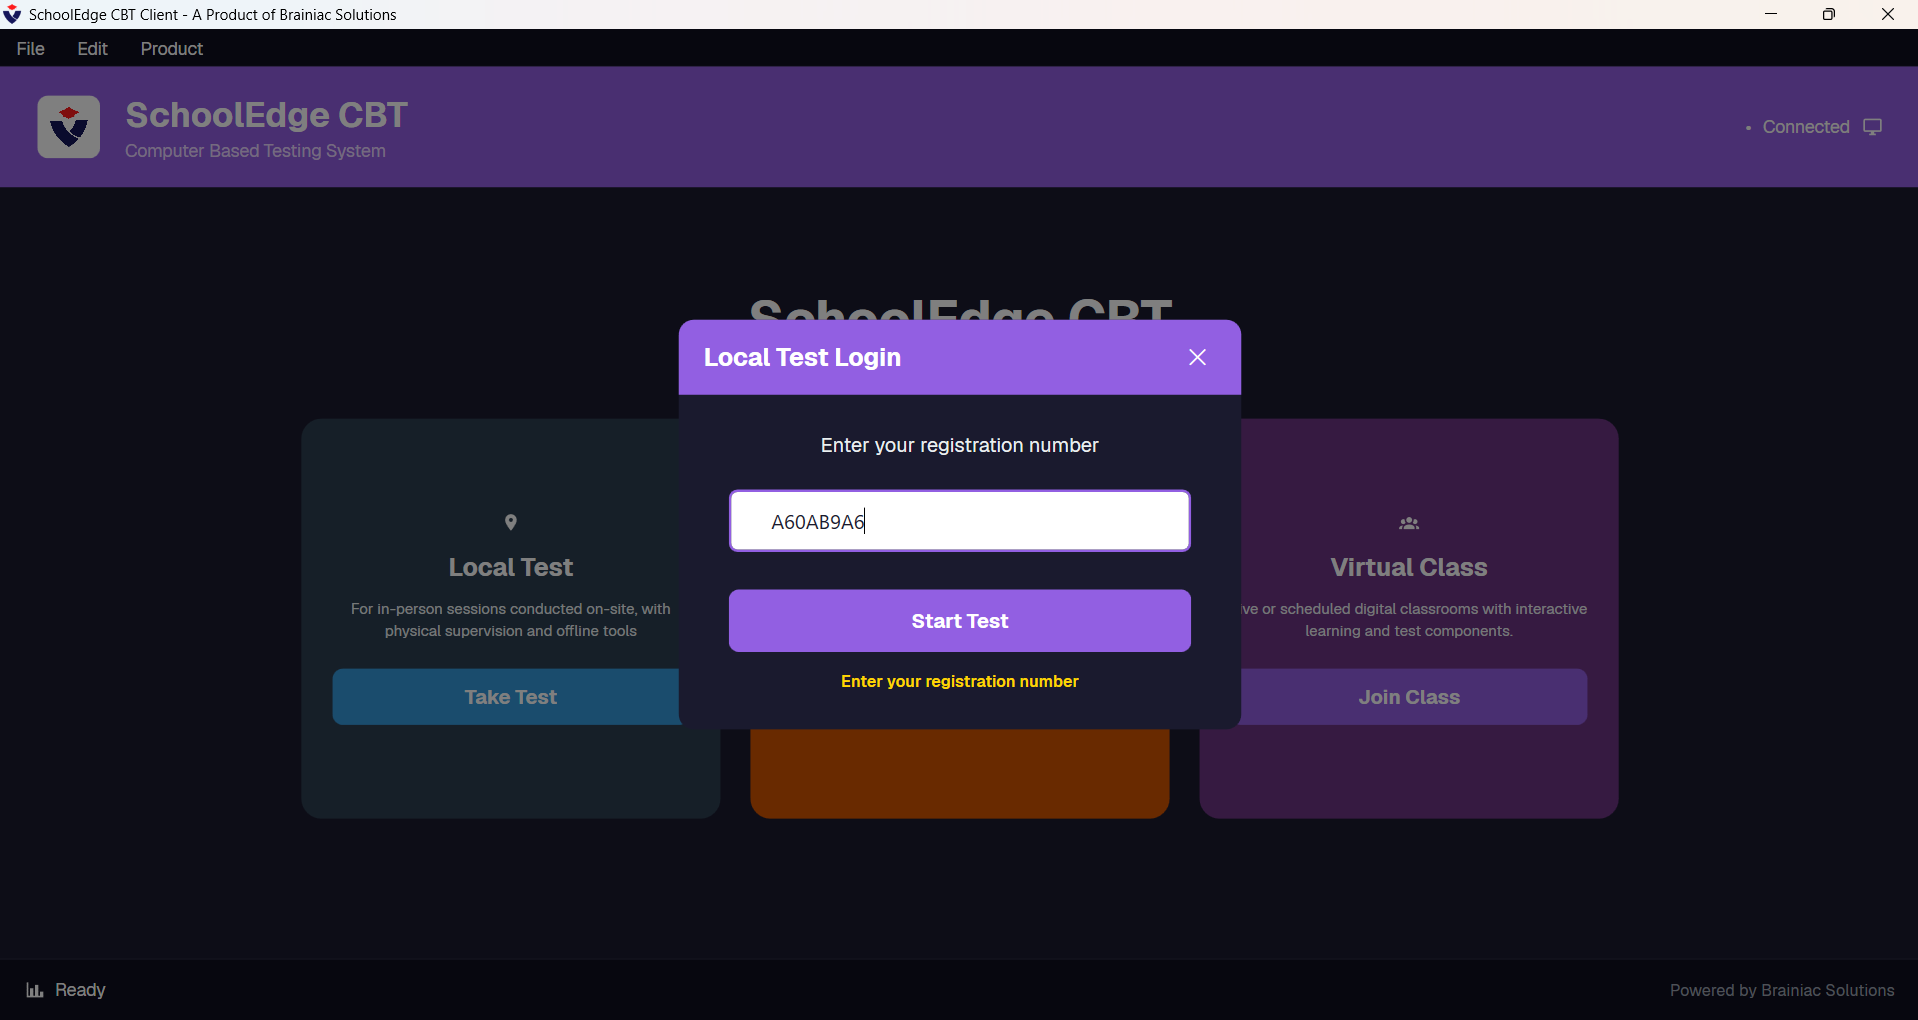
Task: Click the Local Test Login dialog title
Action: 802,357
